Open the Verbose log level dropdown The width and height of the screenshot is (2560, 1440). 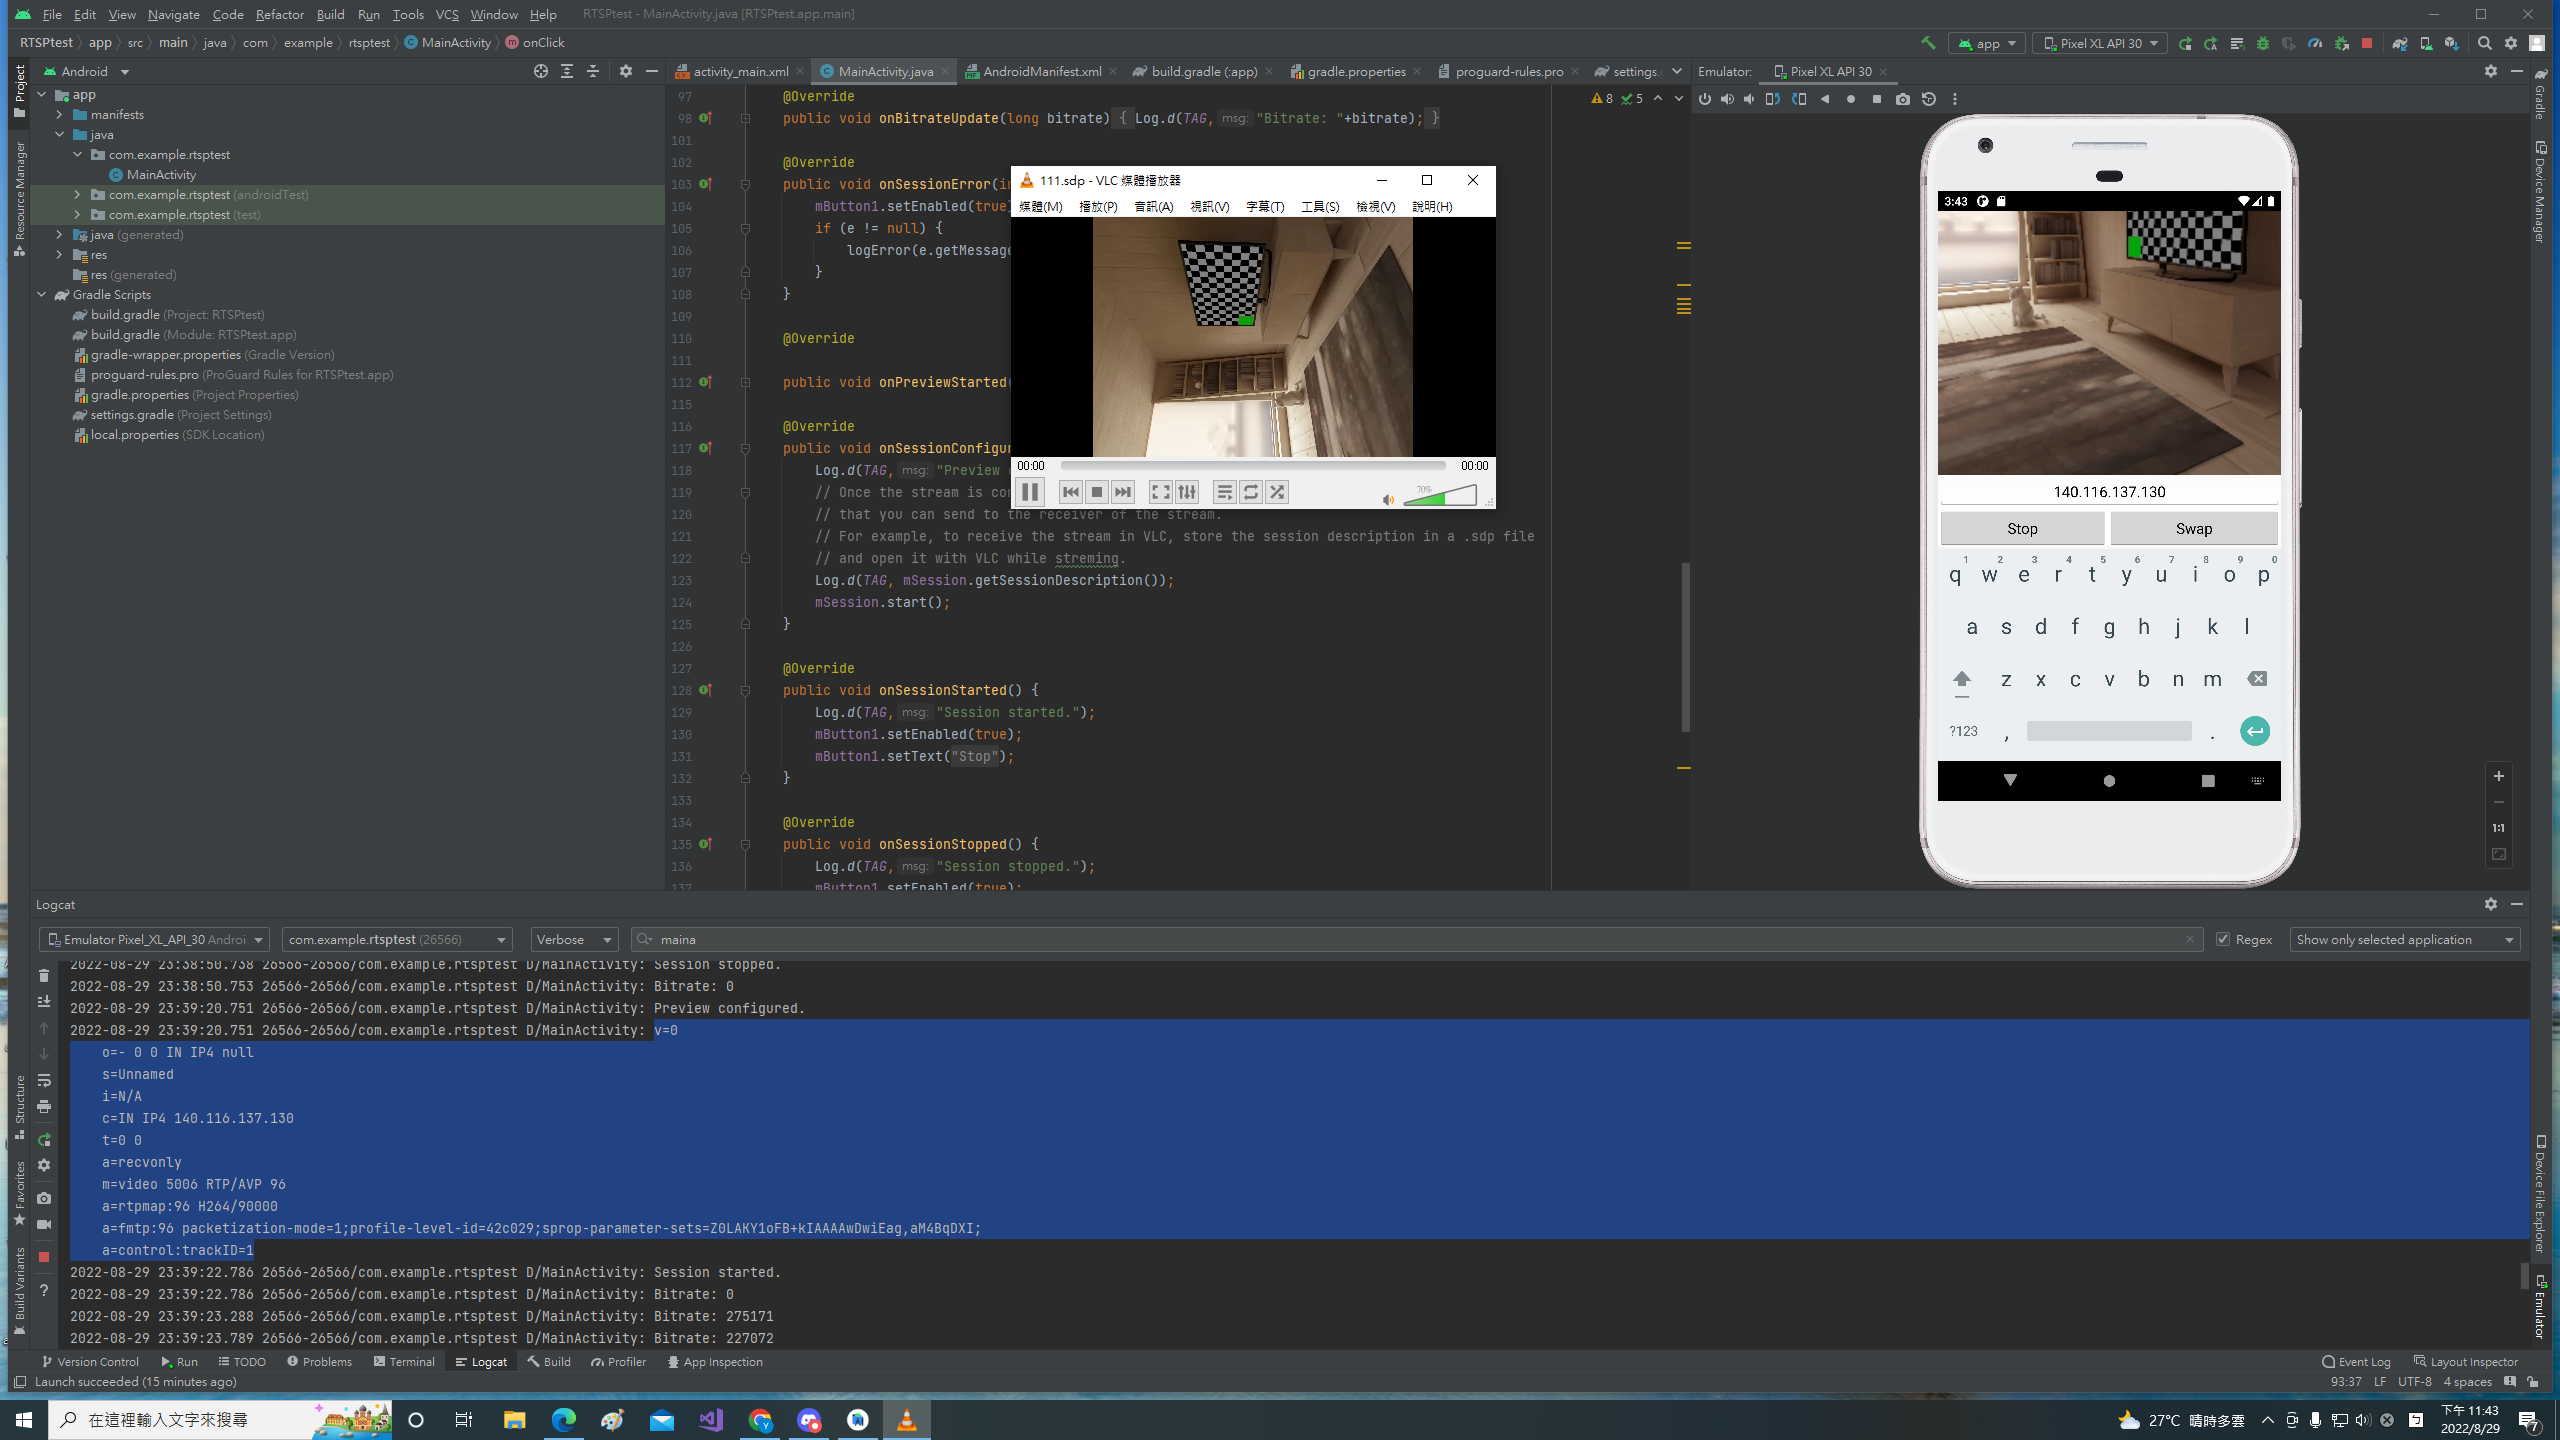click(x=573, y=939)
